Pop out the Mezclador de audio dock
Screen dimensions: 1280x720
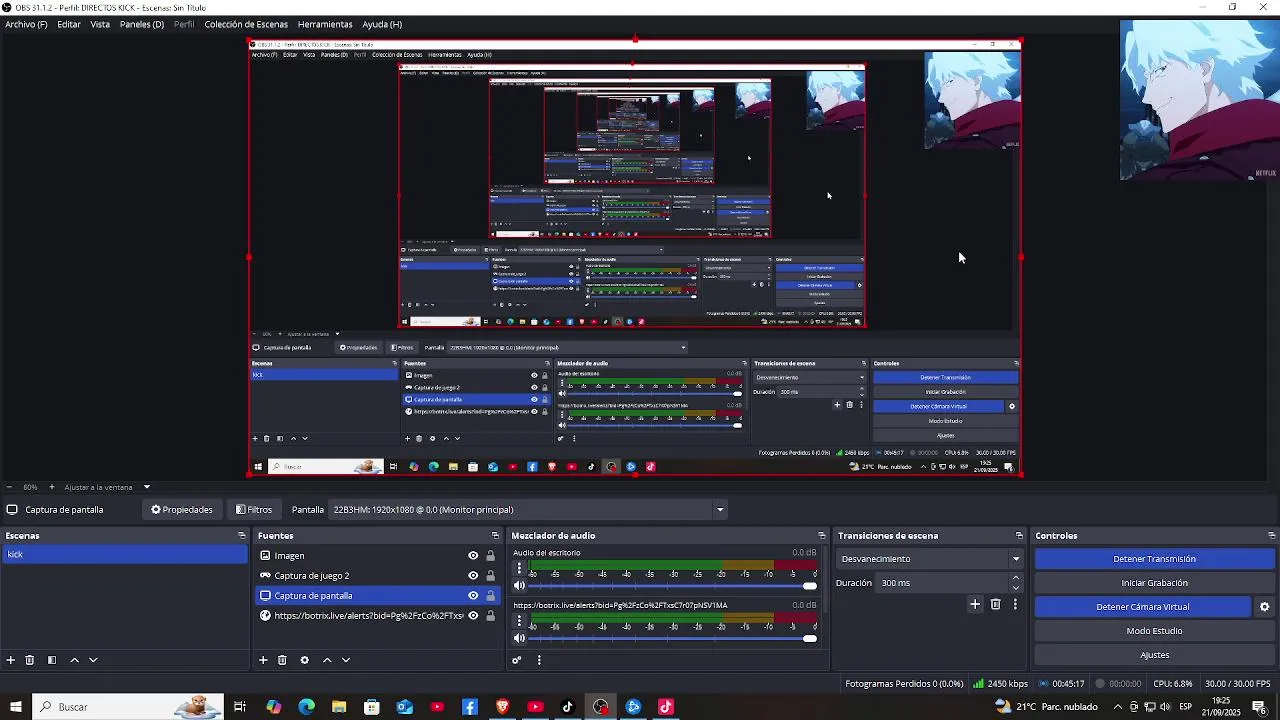pos(821,536)
